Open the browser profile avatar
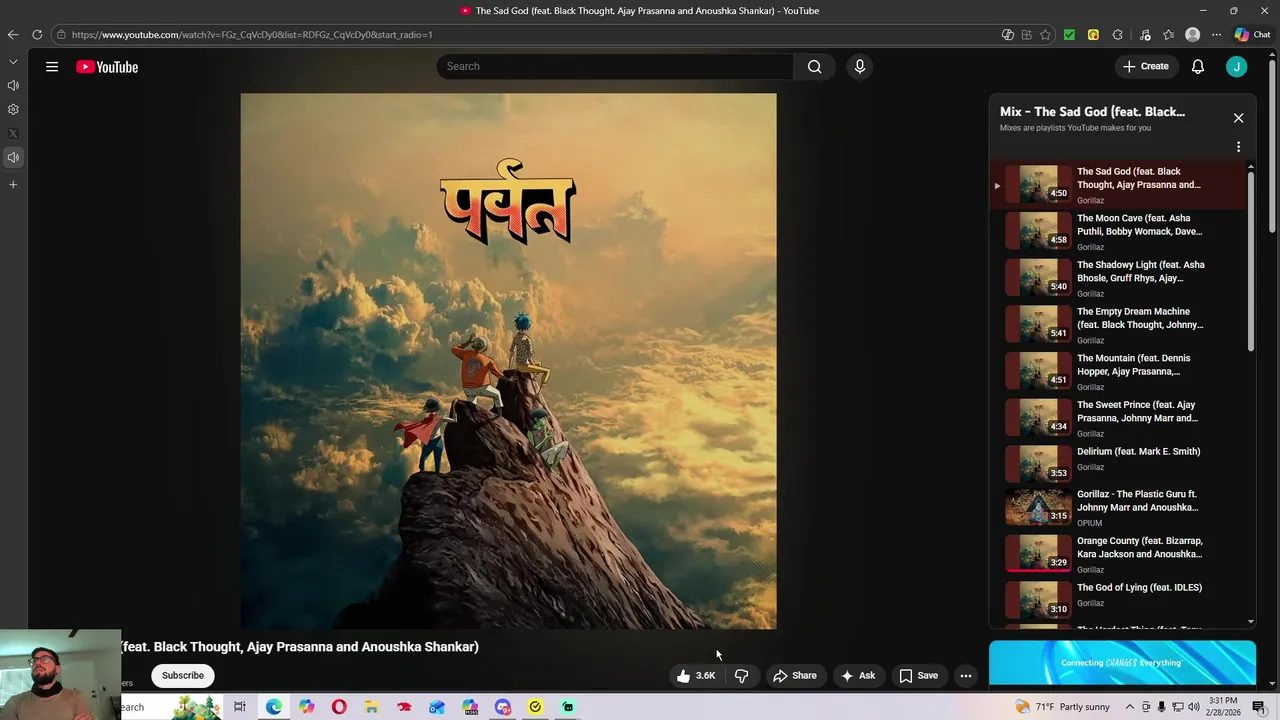Viewport: 1280px width, 720px height. coord(1192,35)
